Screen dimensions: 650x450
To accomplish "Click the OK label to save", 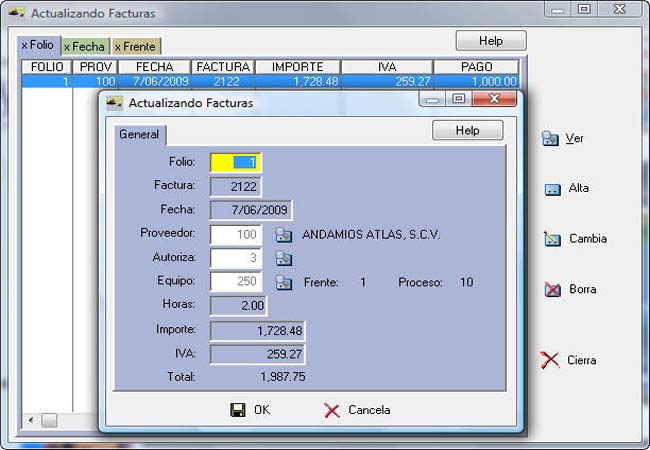I will click(x=262, y=410).
